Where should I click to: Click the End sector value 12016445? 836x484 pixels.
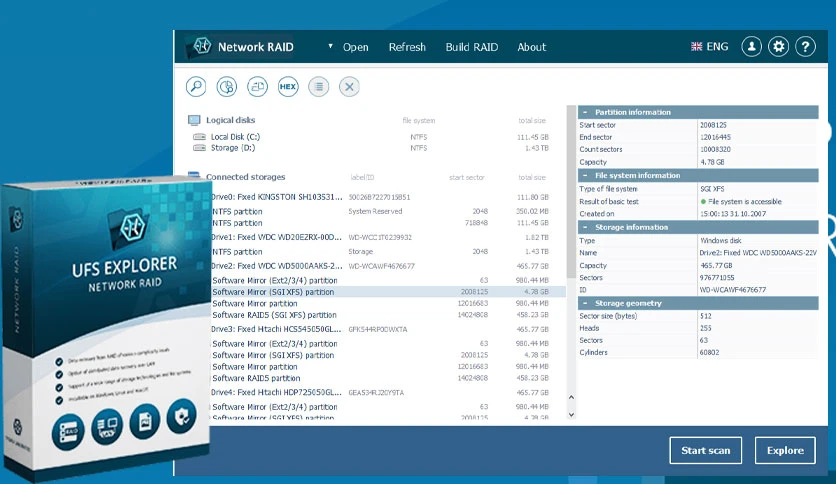[715, 137]
